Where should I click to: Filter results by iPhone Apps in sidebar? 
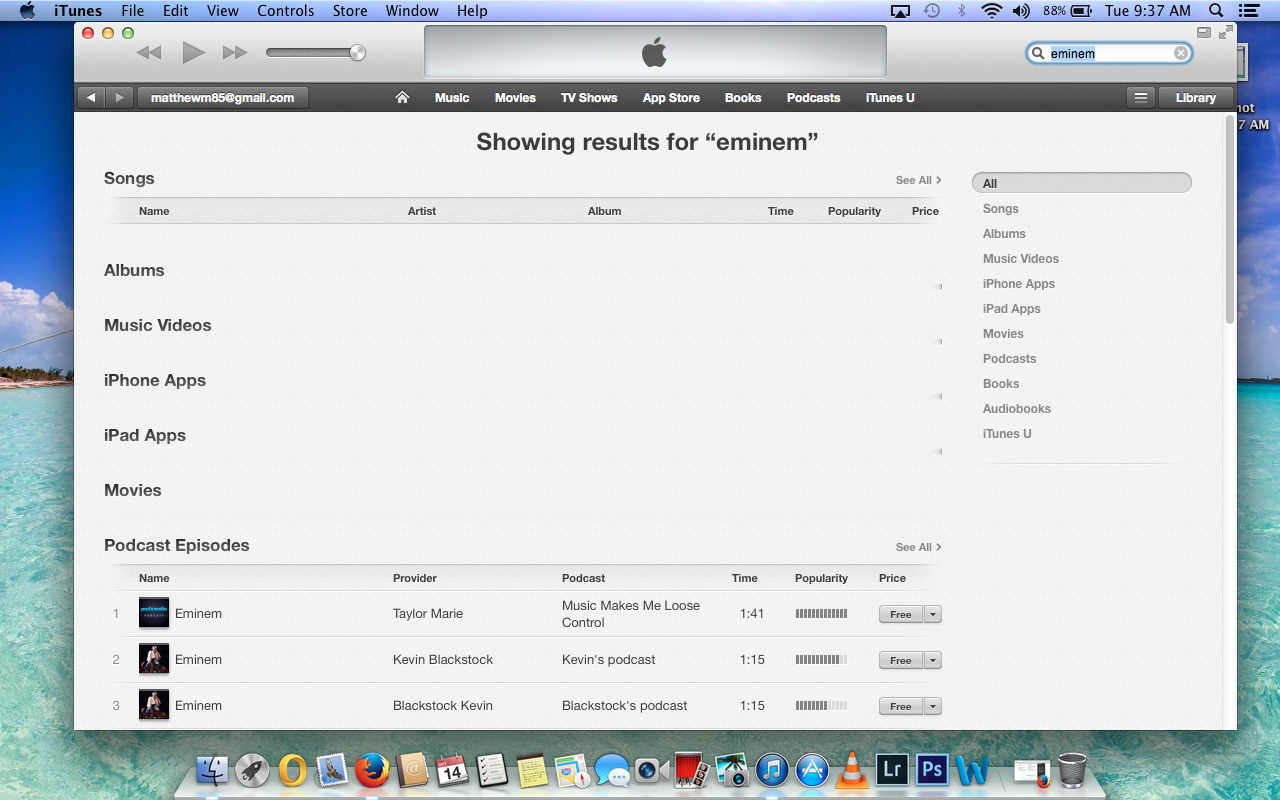tap(1019, 283)
